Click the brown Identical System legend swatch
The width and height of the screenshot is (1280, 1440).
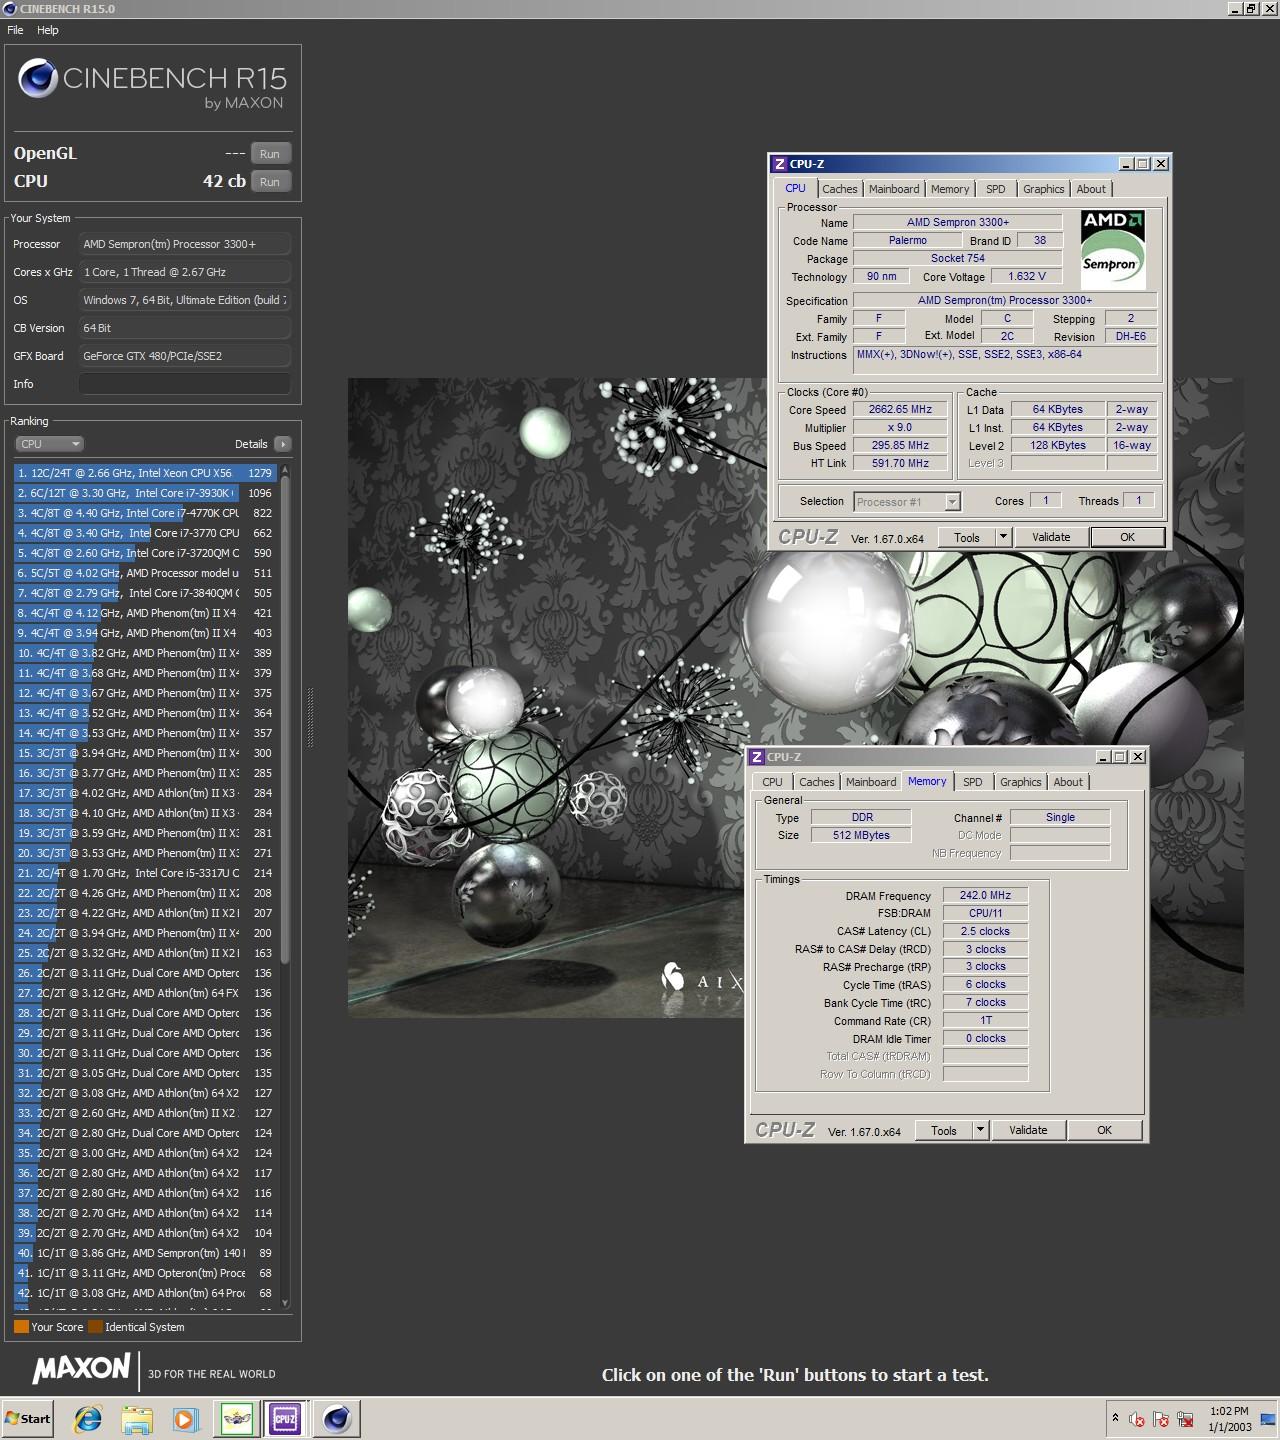pos(95,1327)
